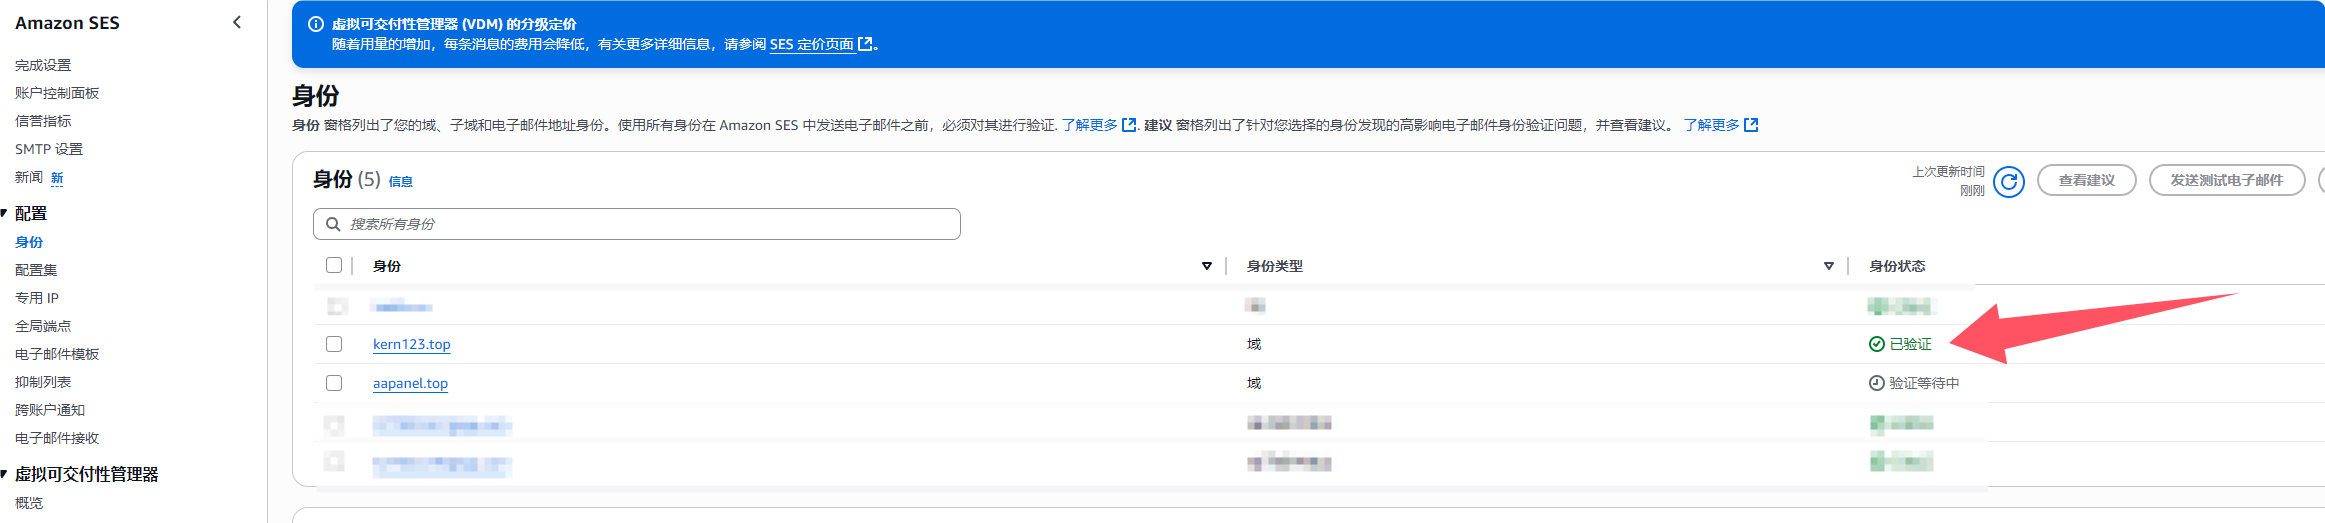Click the 已验证 status text

1911,344
